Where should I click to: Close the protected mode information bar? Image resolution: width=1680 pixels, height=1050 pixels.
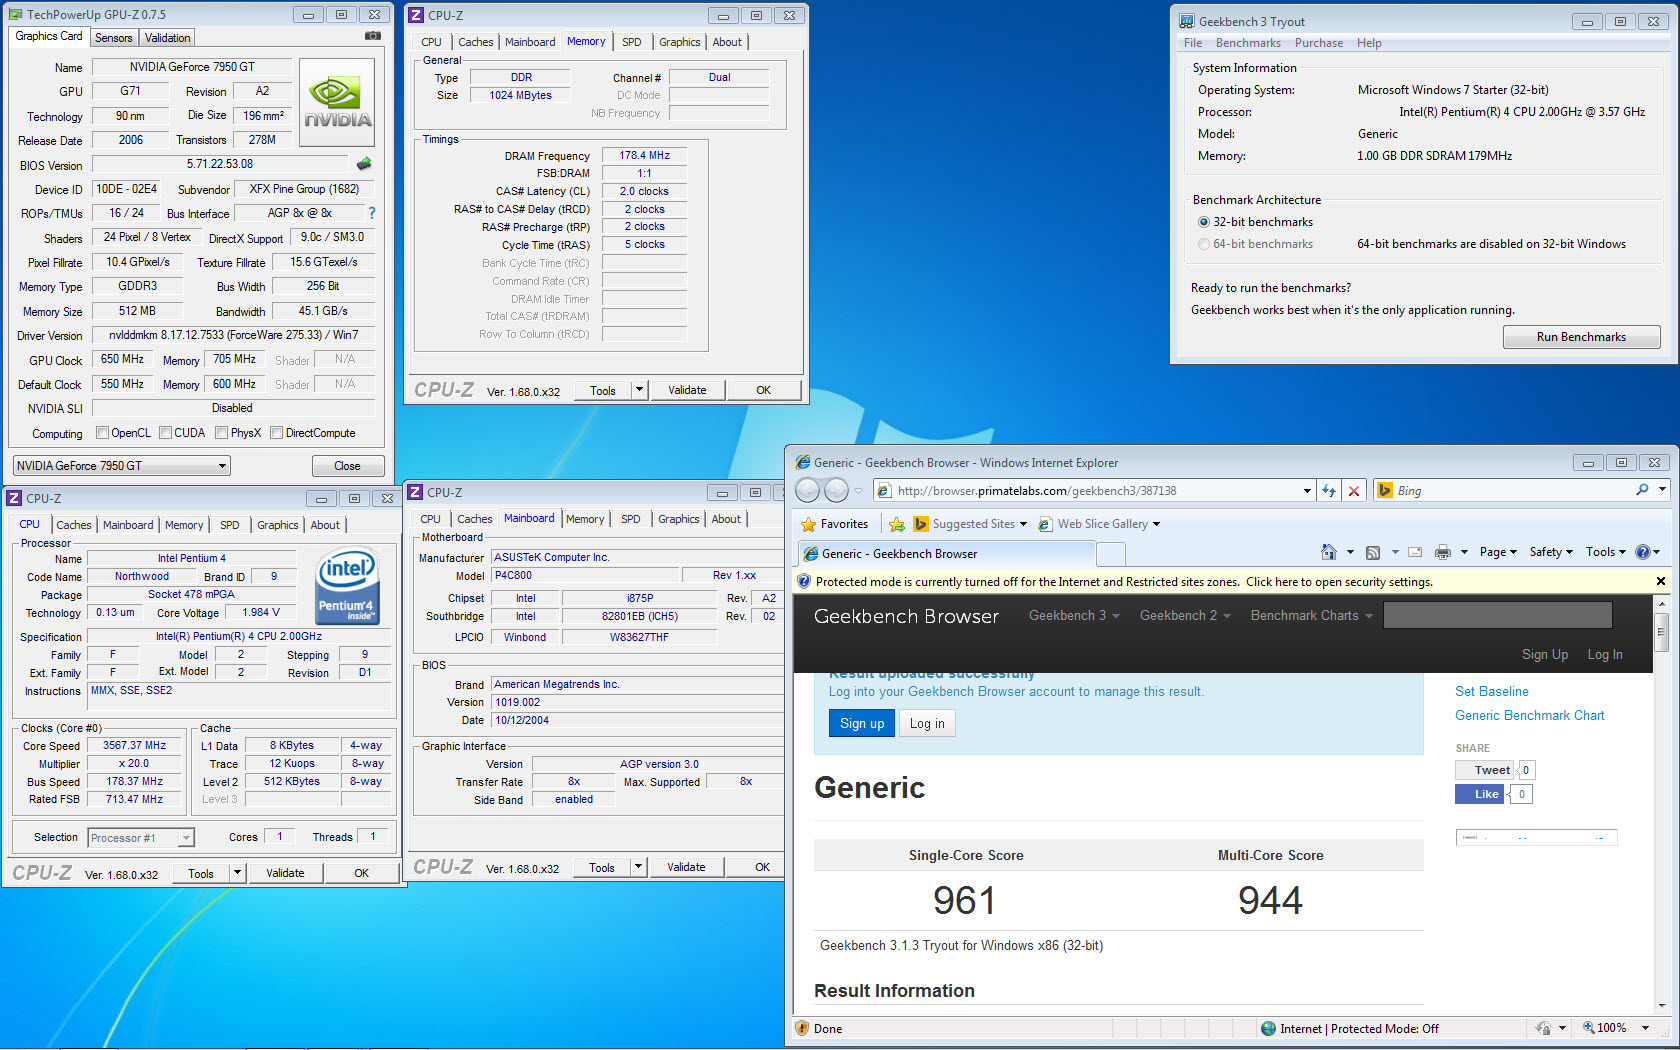1661,581
